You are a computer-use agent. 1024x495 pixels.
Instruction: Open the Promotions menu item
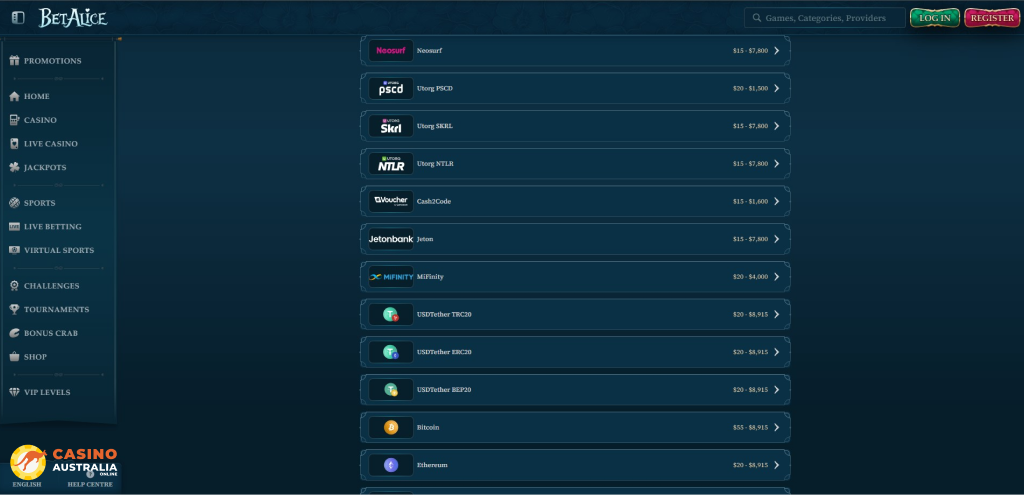pyautogui.click(x=52, y=61)
